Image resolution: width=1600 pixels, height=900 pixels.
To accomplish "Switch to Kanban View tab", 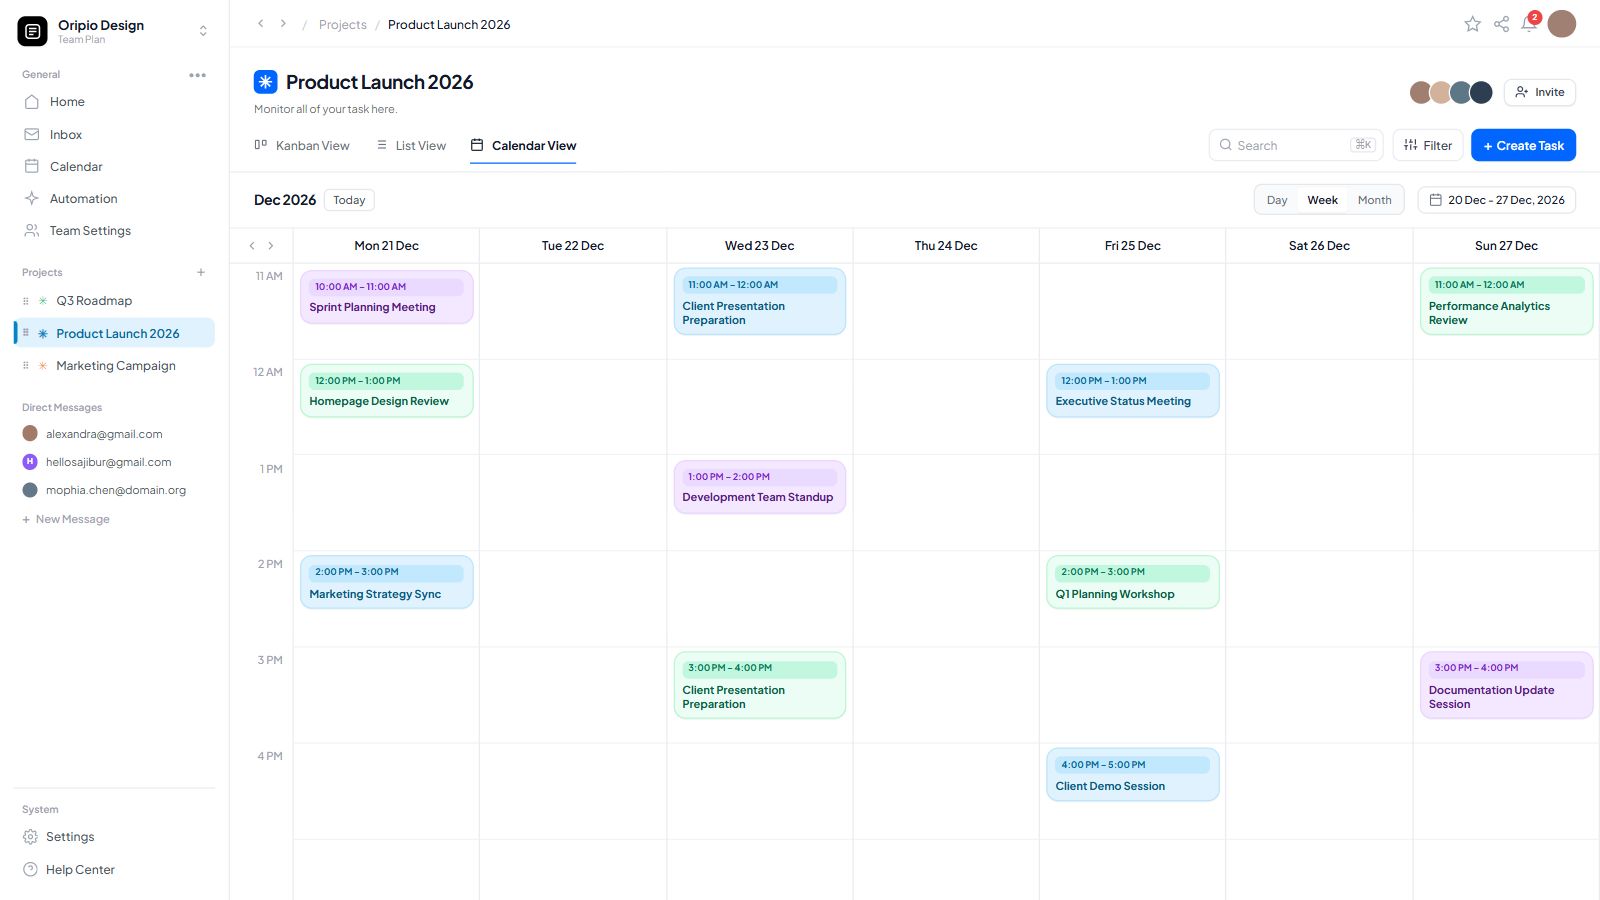I will tap(302, 146).
